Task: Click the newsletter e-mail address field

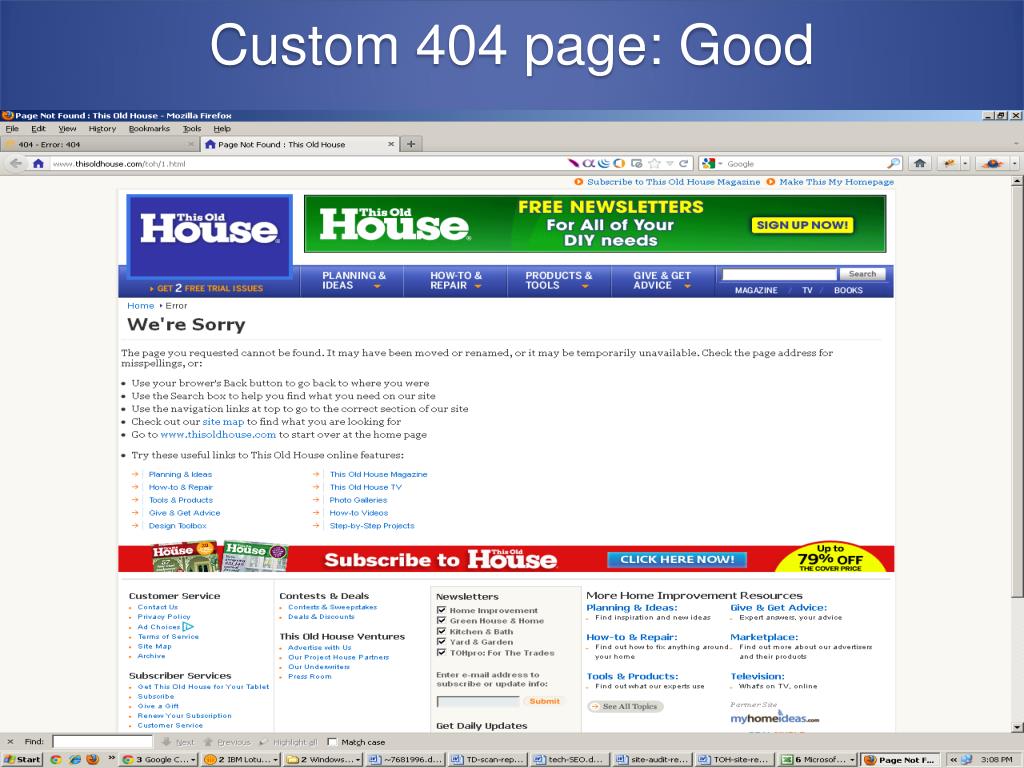Action: (x=478, y=701)
